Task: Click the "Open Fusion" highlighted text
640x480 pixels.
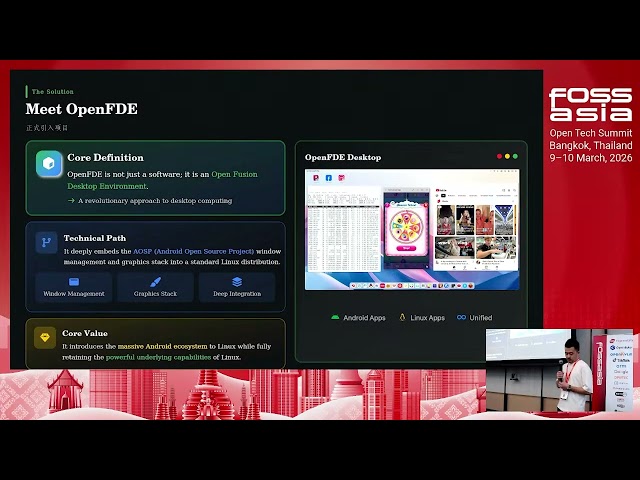Action: (234, 174)
